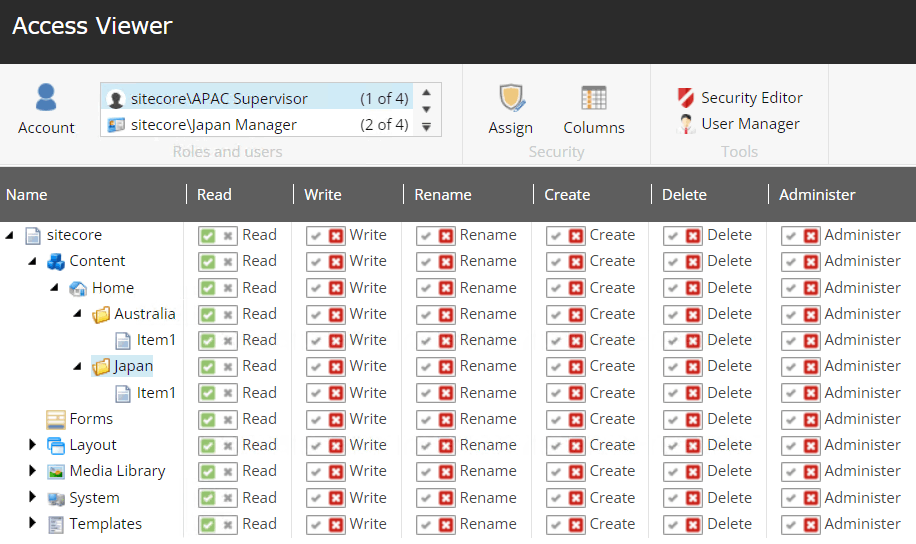
Task: Click the Name column header
Action: coord(27,195)
